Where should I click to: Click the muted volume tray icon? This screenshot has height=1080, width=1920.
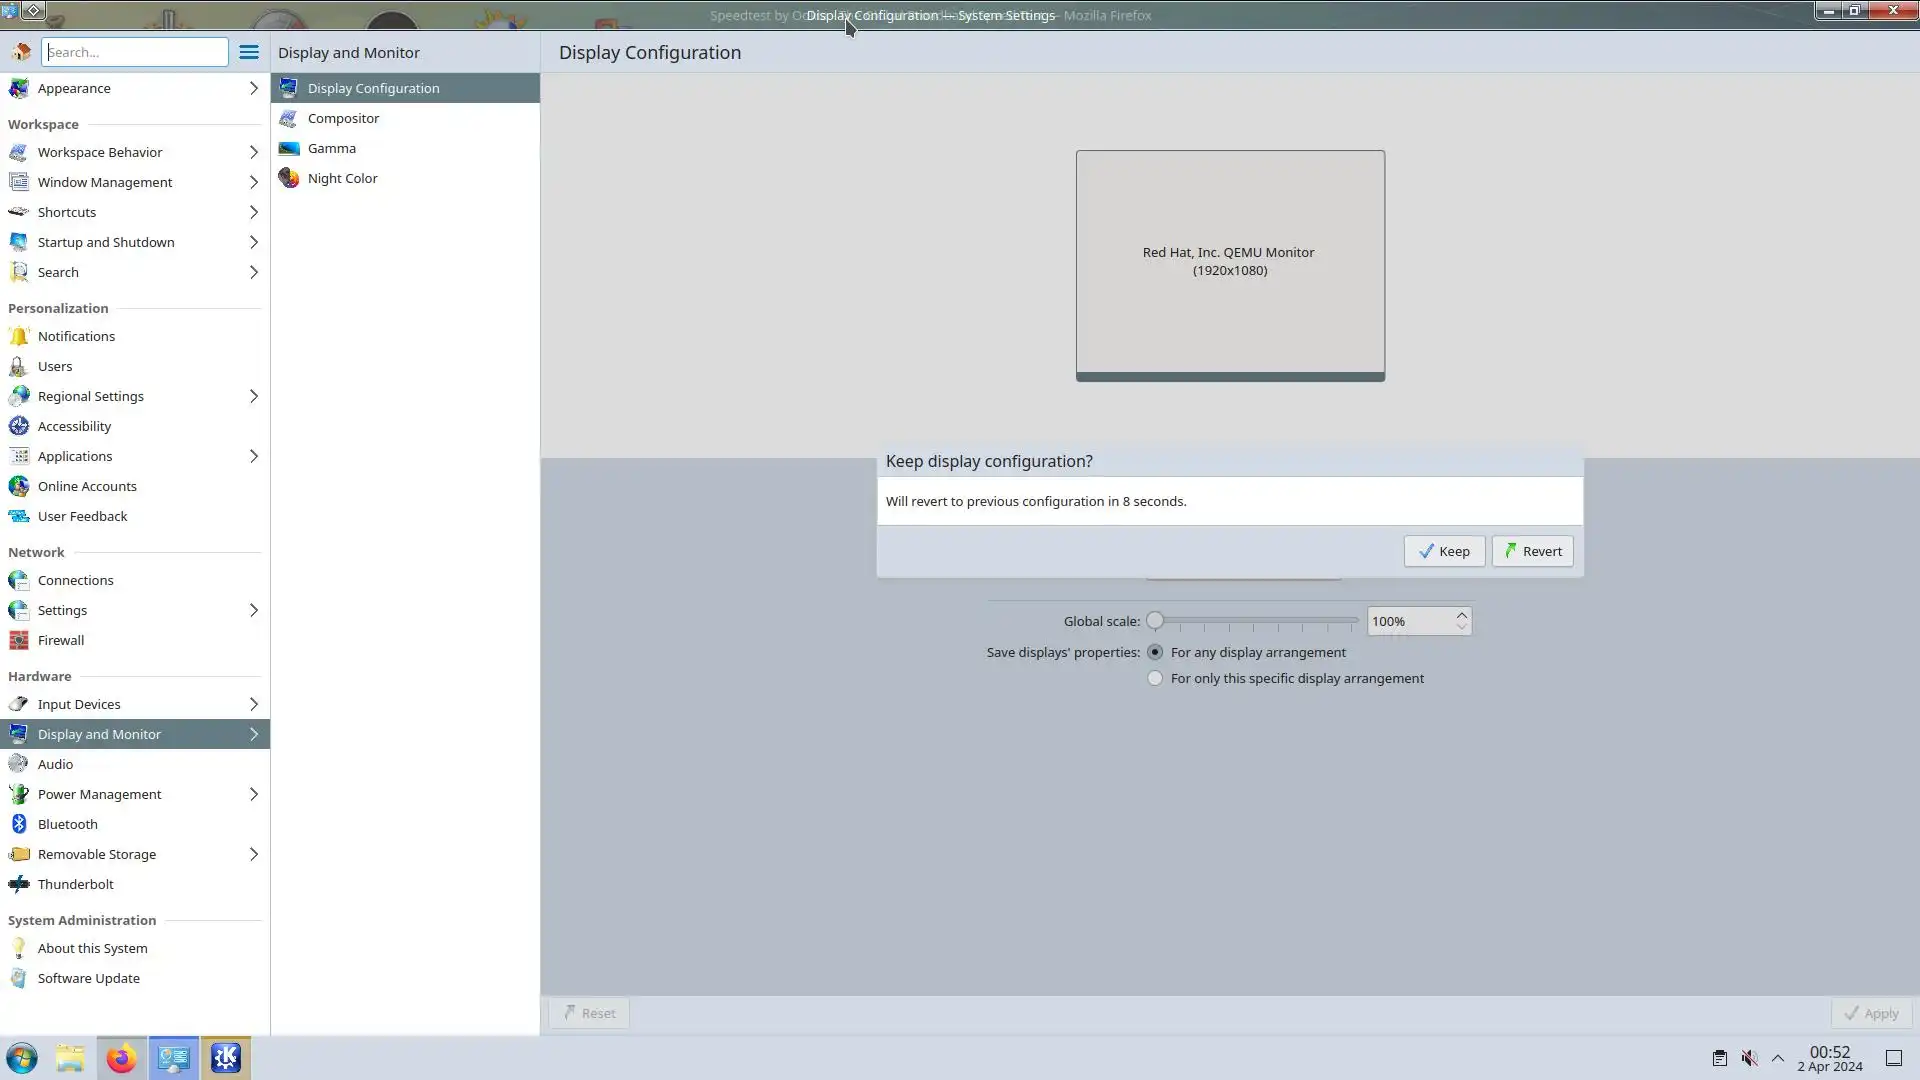[x=1749, y=1058]
